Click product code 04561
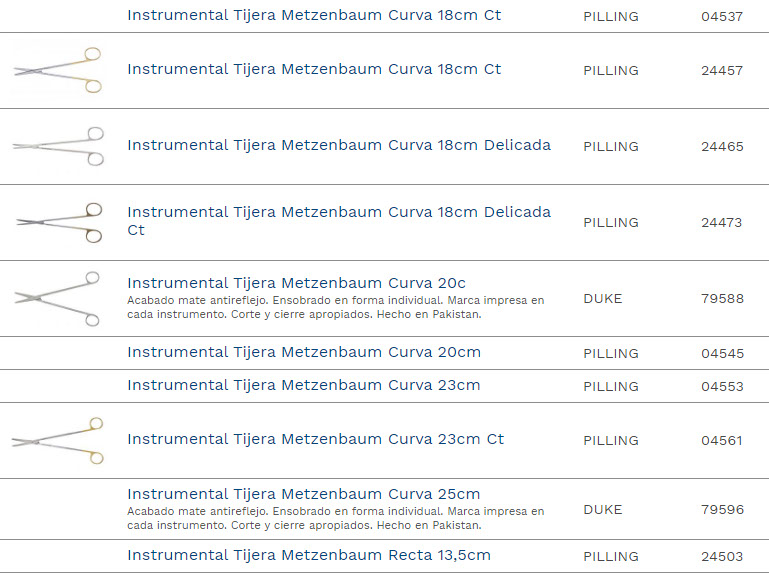Viewport: 769px width, 575px height. 722,441
